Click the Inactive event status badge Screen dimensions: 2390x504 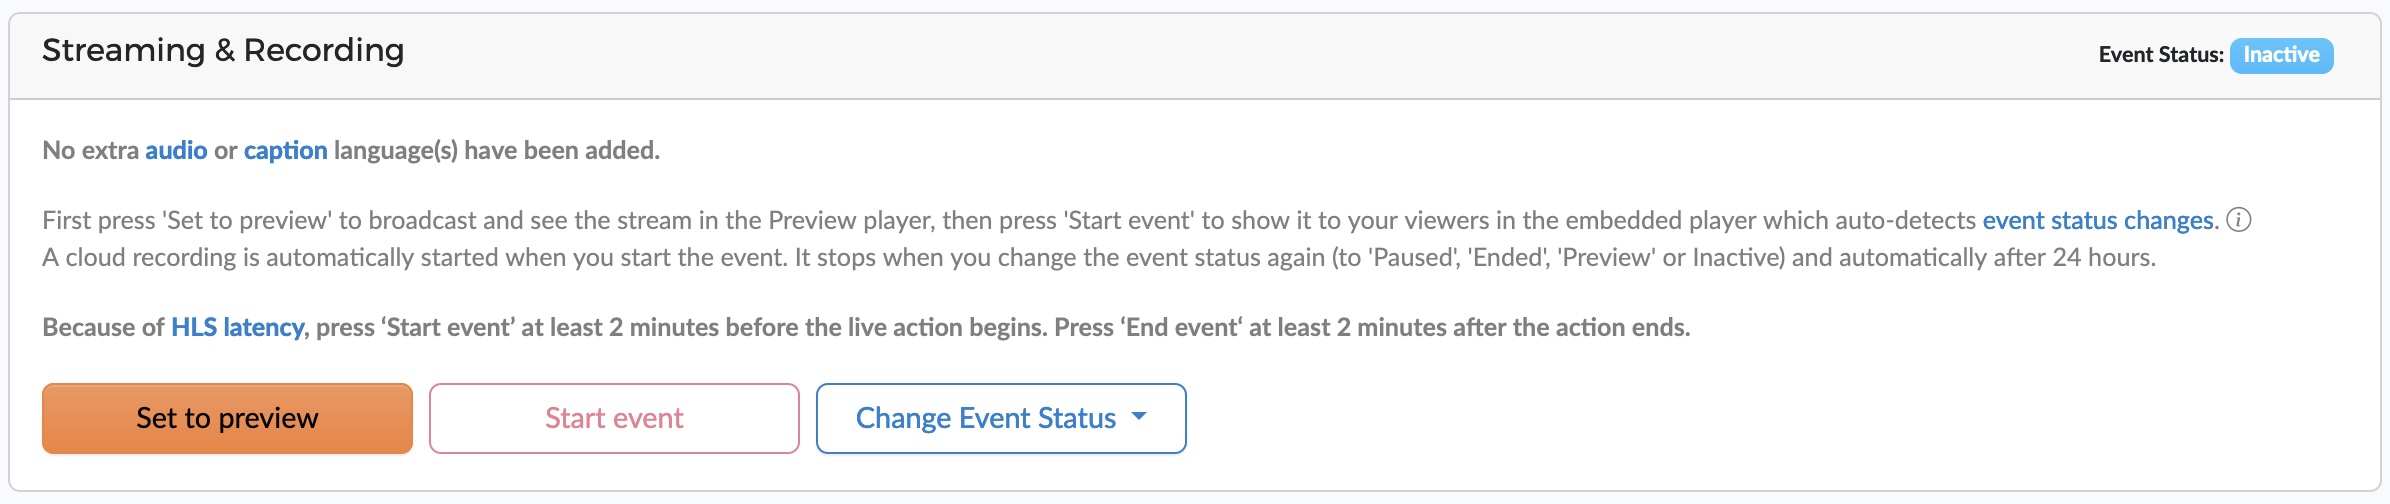2281,55
